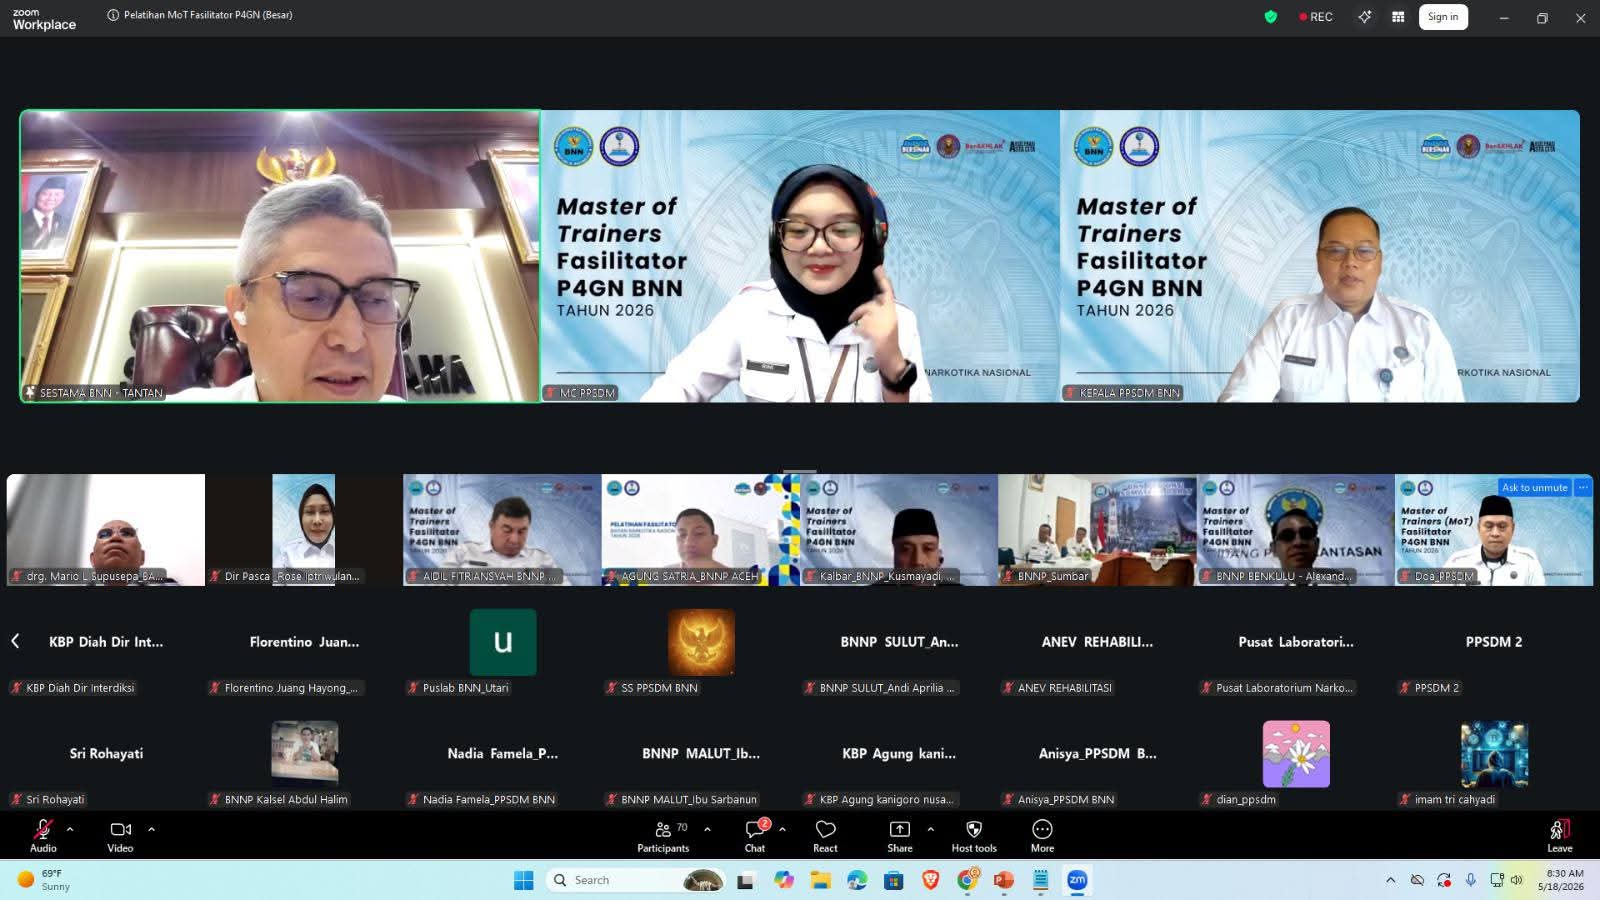
Task: Open the apps grid view icon
Action: [x=1398, y=16]
